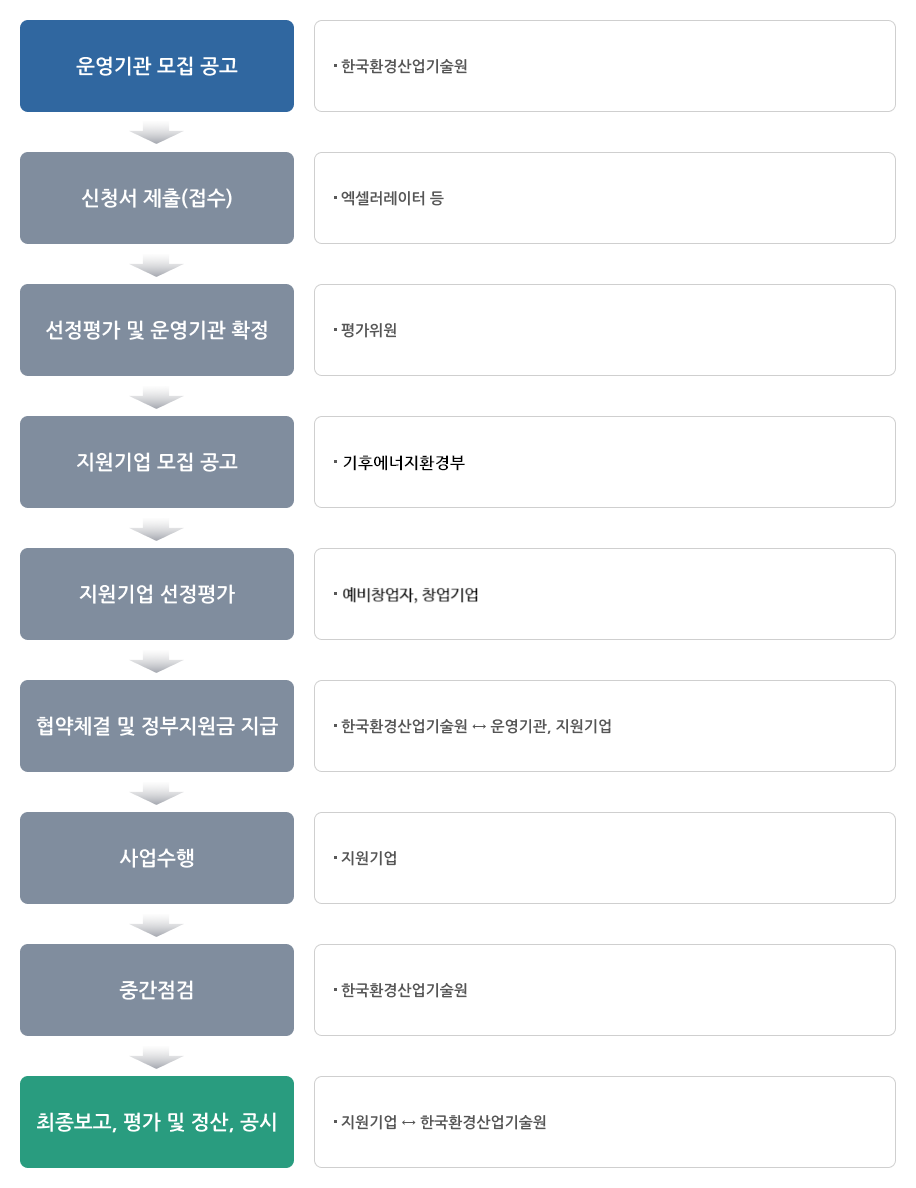Click the 평가위원 description box

point(604,330)
